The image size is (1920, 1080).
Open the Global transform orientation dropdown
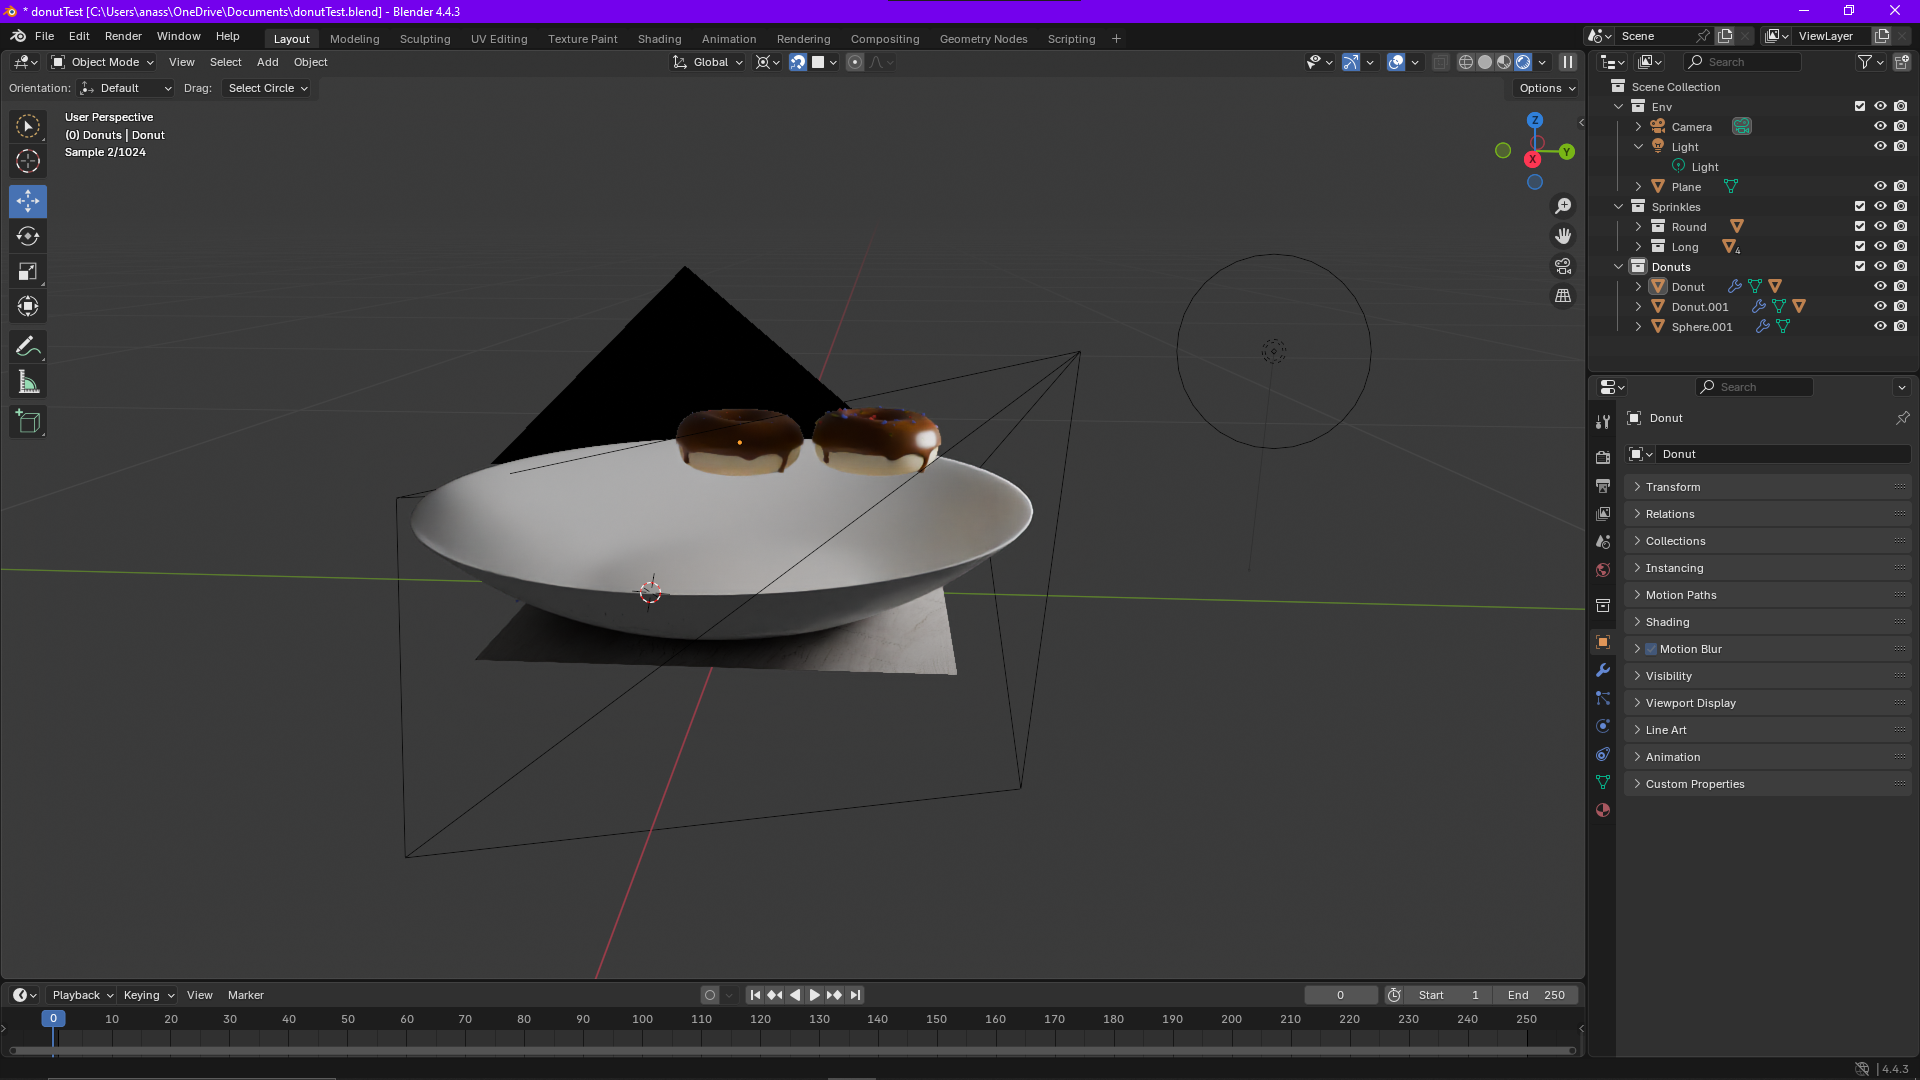(708, 62)
